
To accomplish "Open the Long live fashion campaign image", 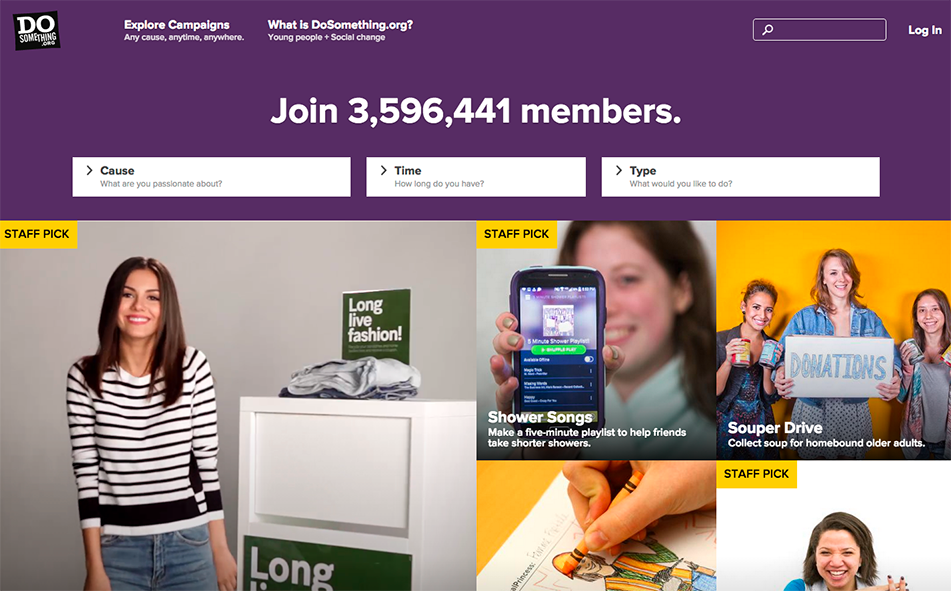I will coord(238,406).
